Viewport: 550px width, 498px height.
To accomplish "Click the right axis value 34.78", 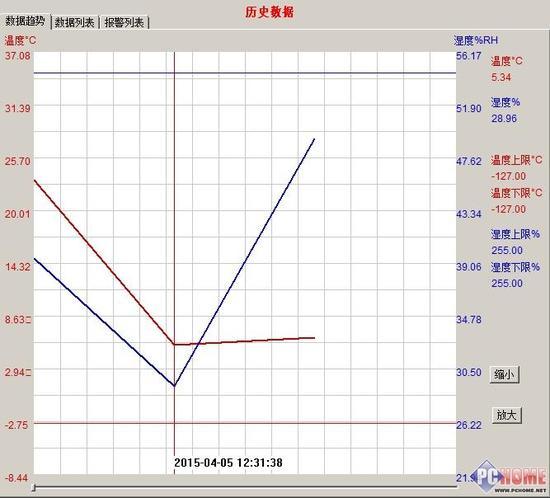I will (469, 319).
